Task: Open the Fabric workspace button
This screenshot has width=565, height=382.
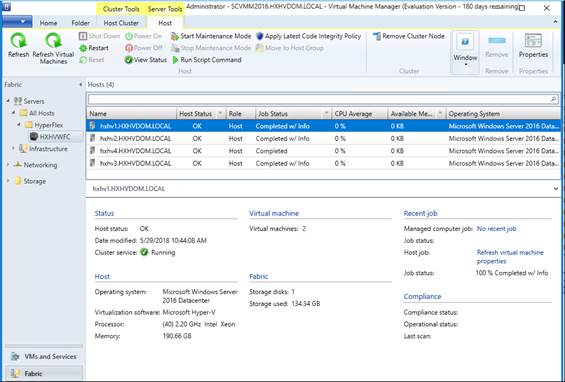Action: click(44, 373)
